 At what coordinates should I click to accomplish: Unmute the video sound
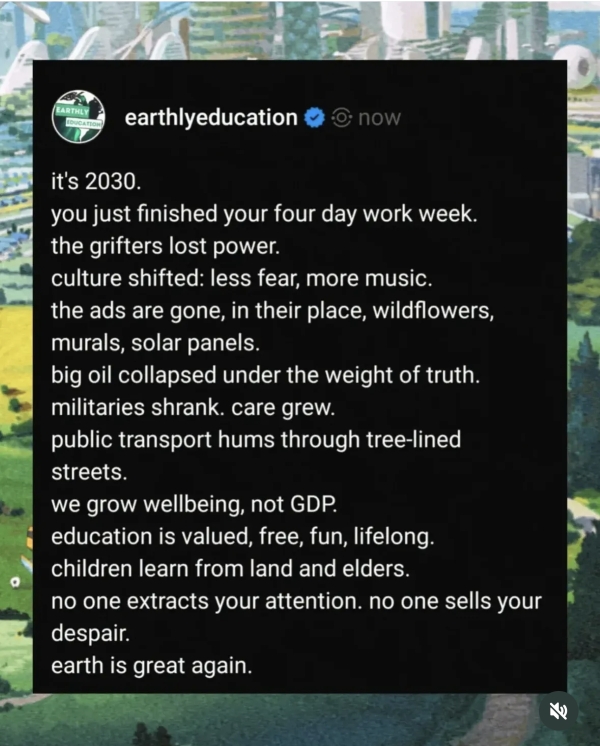558,710
